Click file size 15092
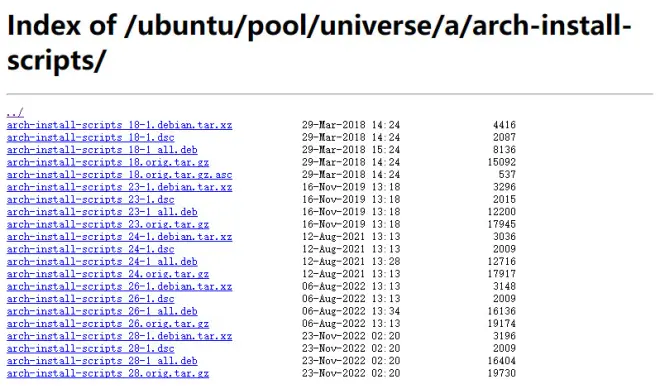660x389 pixels. tap(502, 163)
